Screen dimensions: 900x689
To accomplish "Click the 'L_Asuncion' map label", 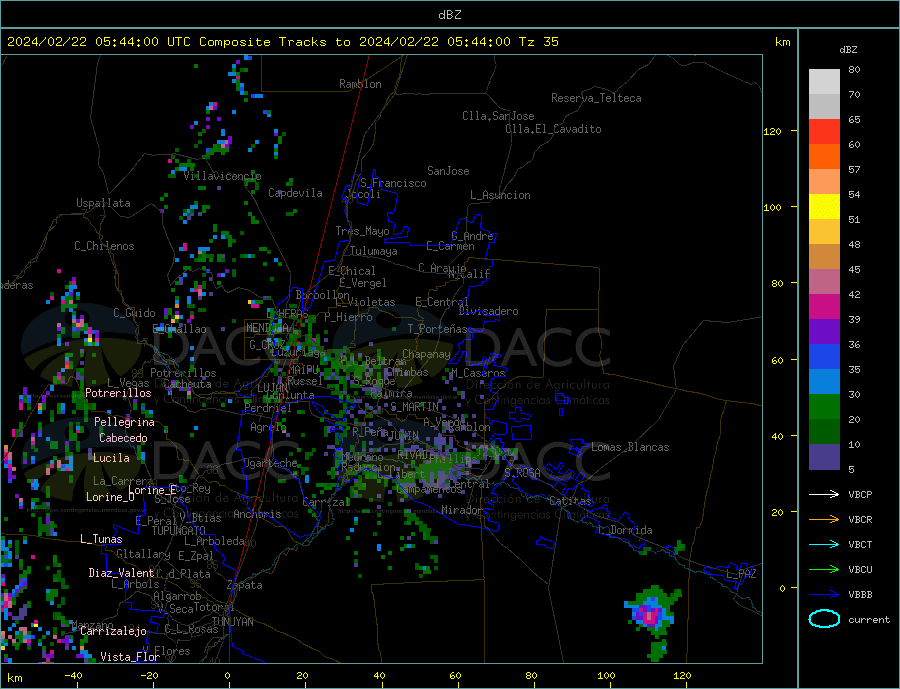I will [x=500, y=195].
